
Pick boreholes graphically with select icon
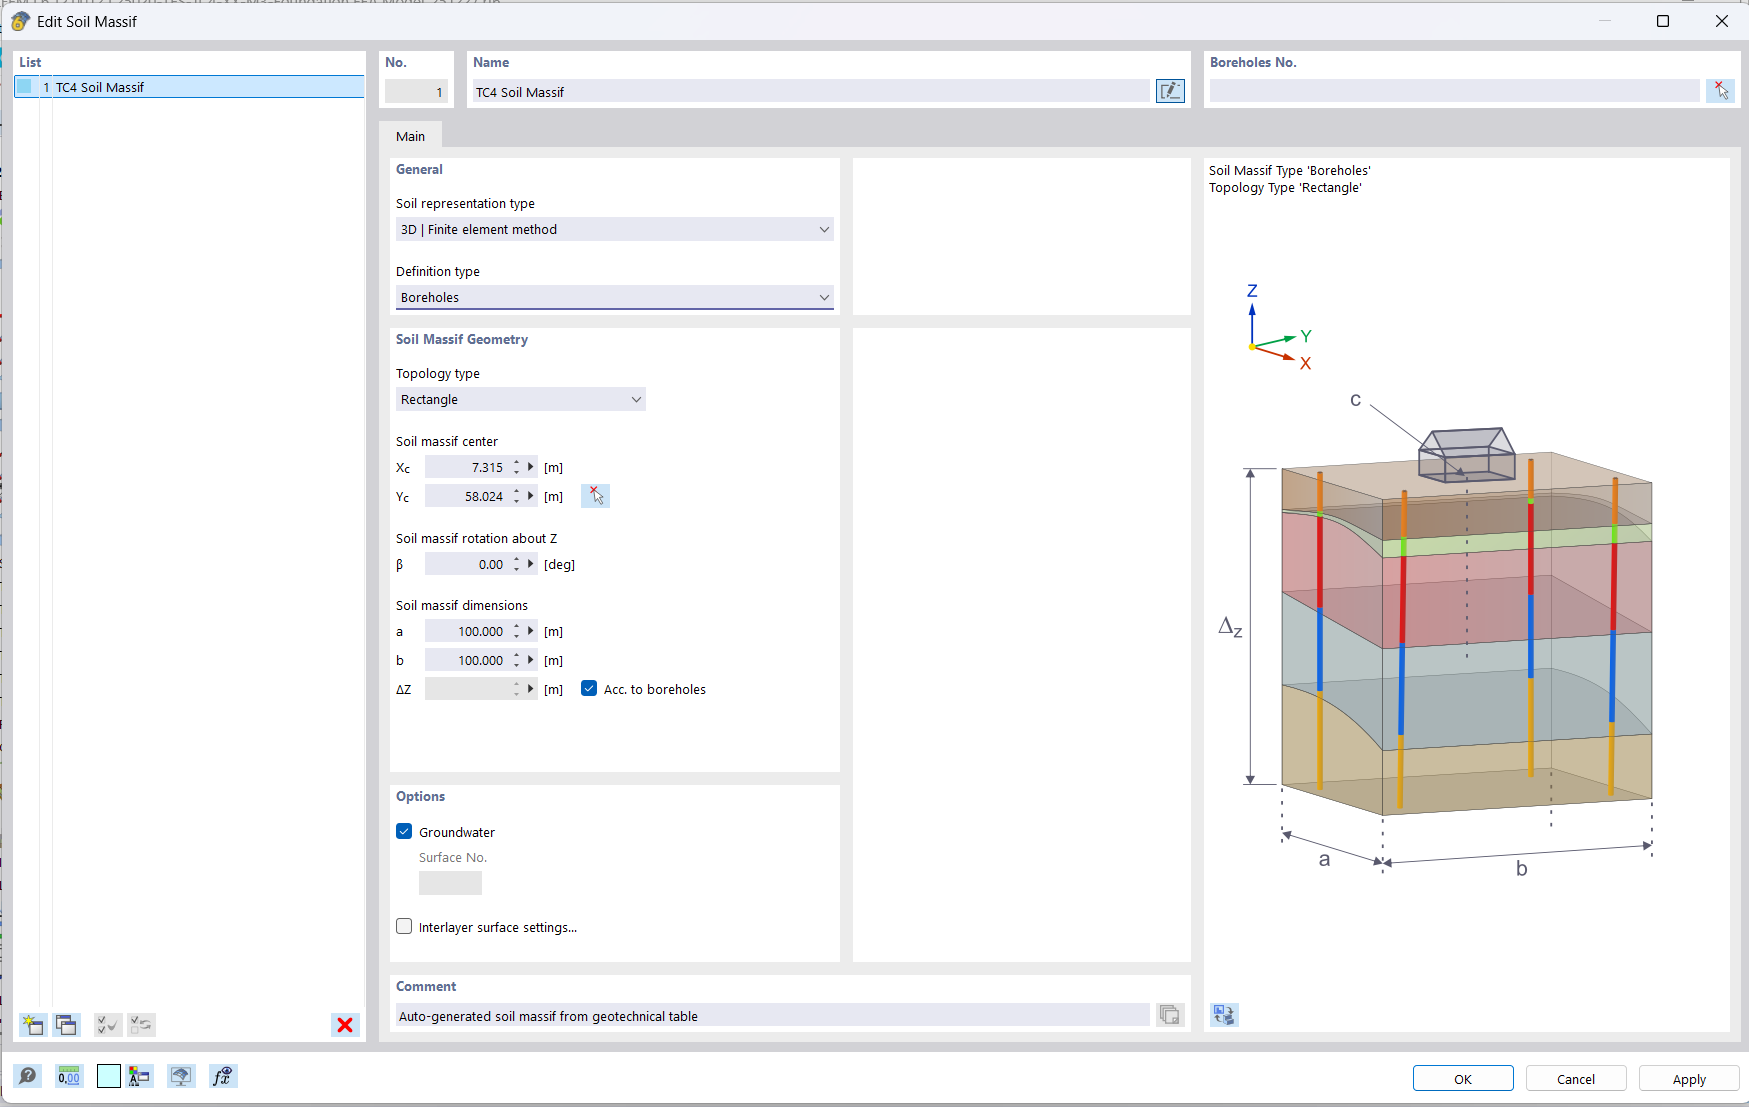(1720, 91)
